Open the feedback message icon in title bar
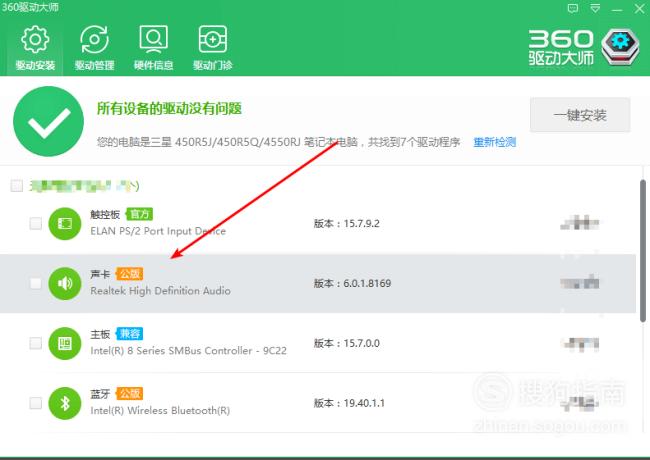650x460 pixels. [x=573, y=8]
